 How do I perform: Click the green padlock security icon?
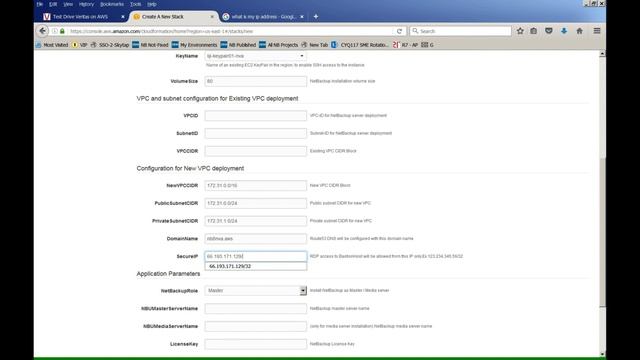[x=62, y=31]
